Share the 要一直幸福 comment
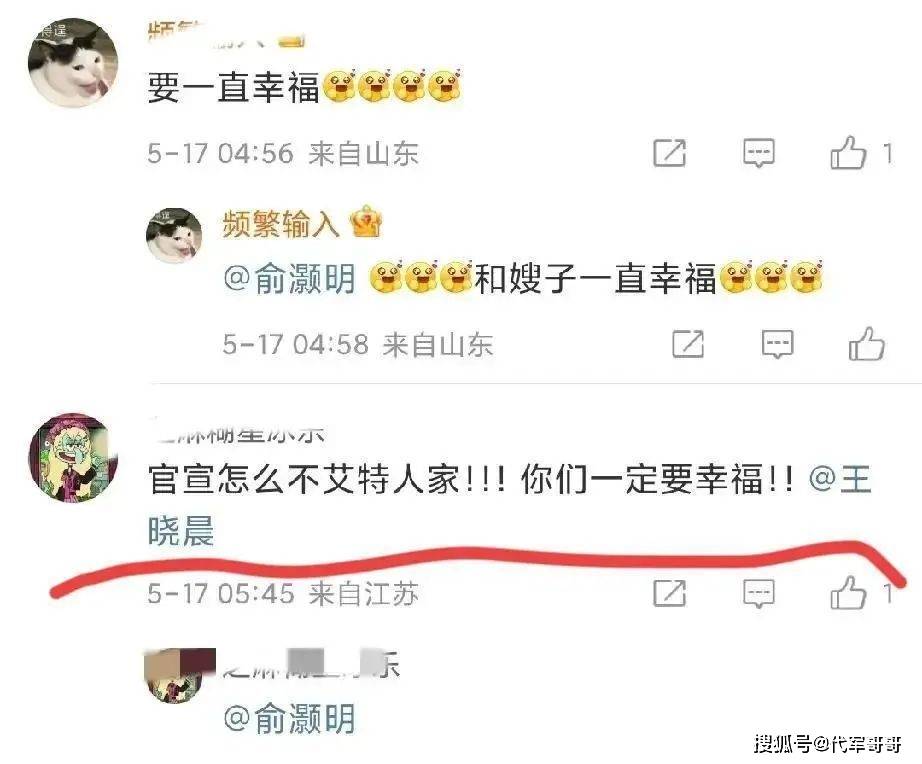Image resolution: width=922 pixels, height=764 pixels. pos(670,154)
